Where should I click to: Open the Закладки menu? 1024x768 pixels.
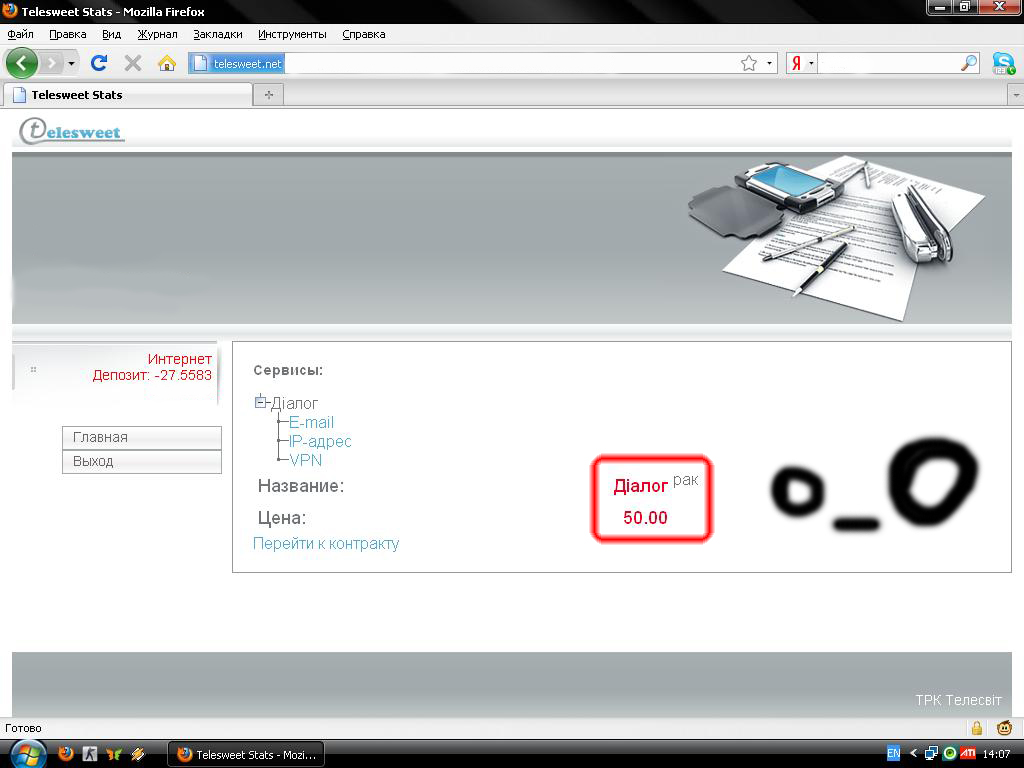click(218, 34)
